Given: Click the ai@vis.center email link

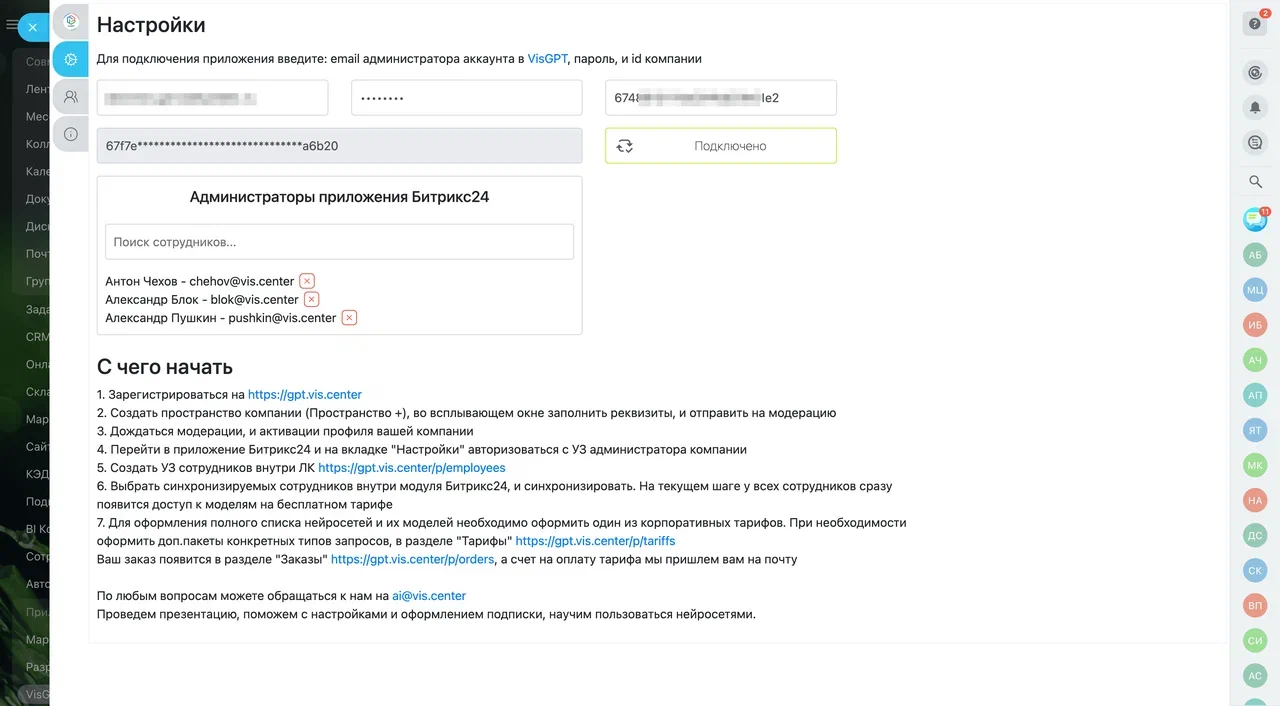Looking at the screenshot, I should 429,596.
